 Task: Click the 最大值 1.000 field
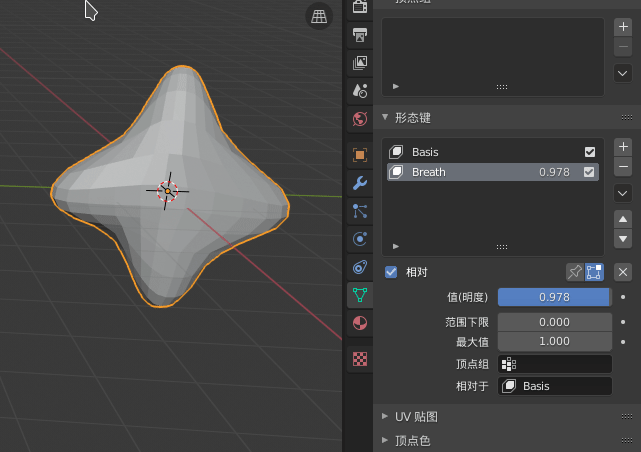coord(555,341)
